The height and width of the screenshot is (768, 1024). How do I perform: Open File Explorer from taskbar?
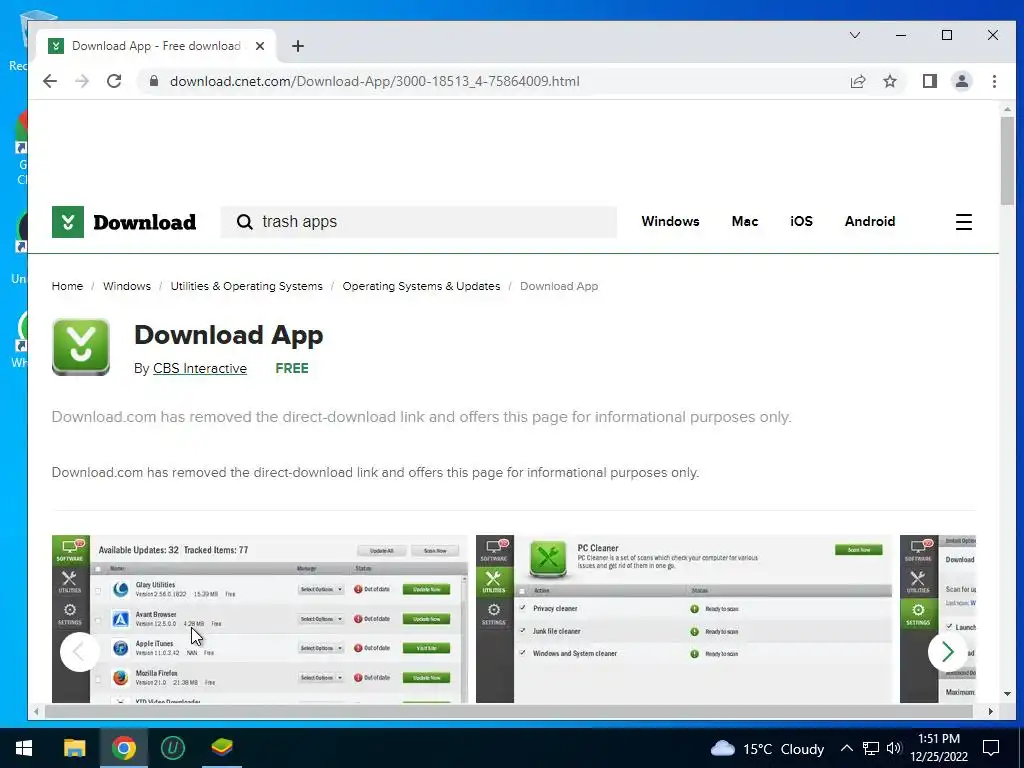[x=74, y=748]
